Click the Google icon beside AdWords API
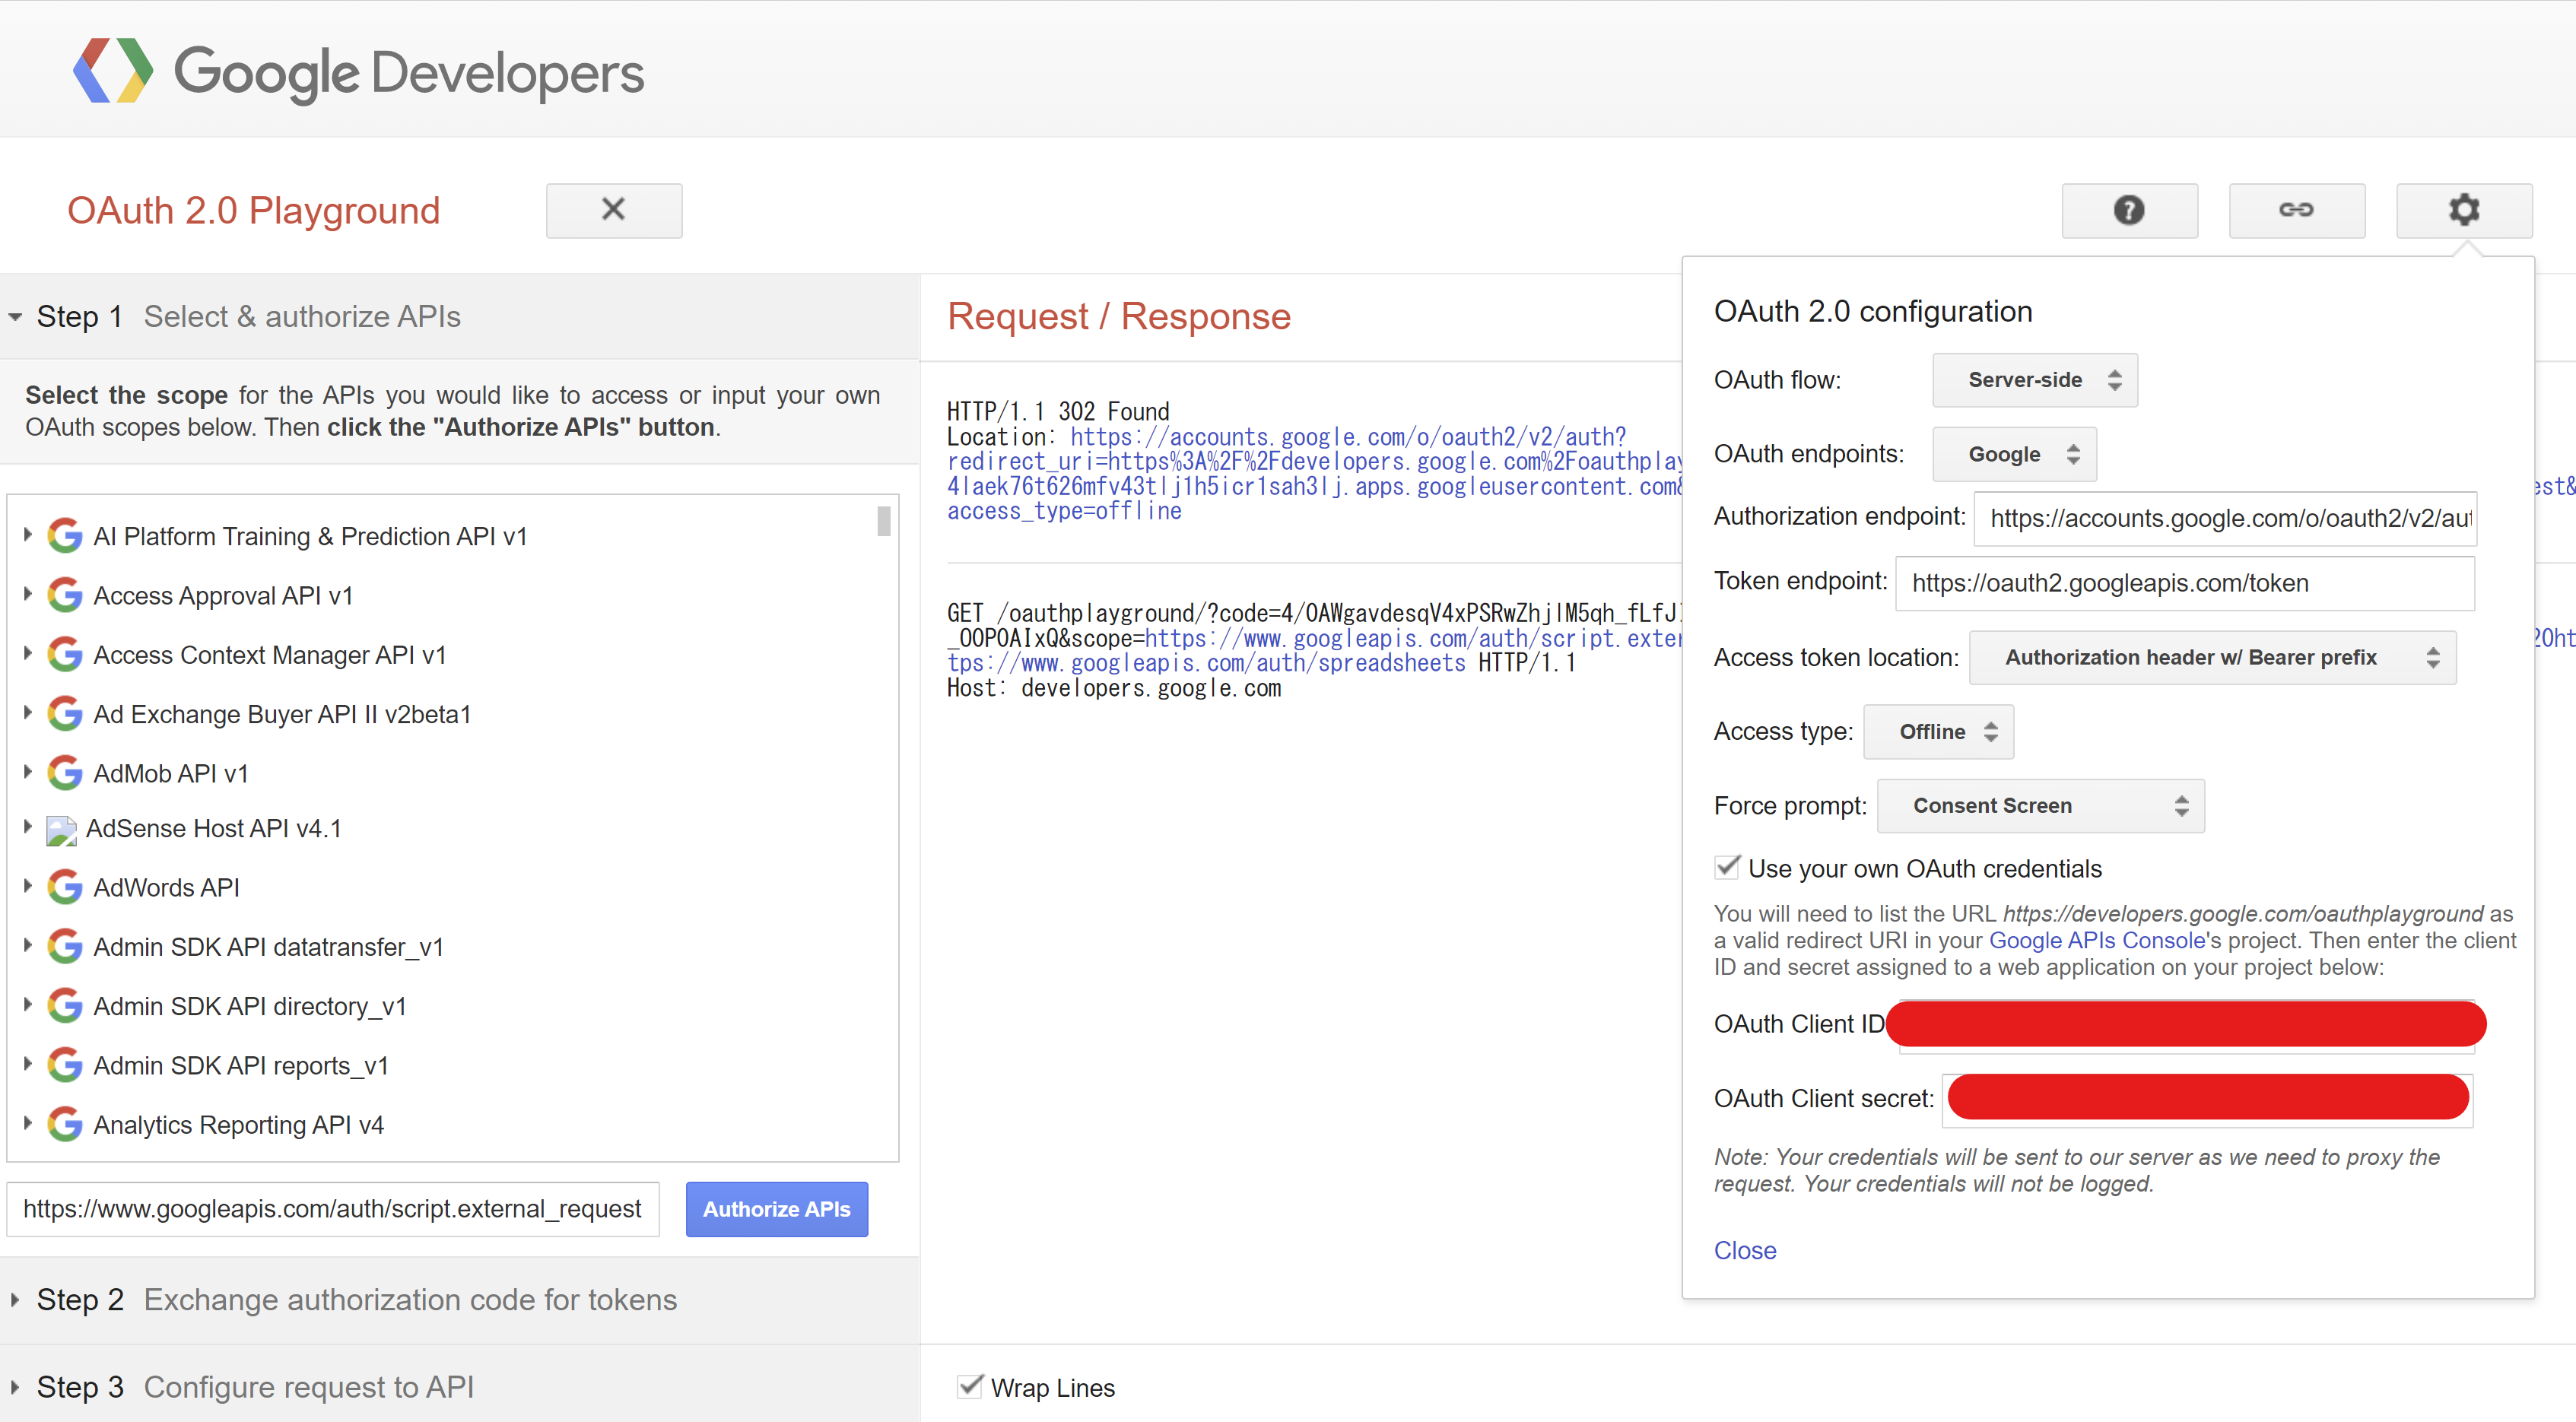The width and height of the screenshot is (2576, 1422). [64, 886]
